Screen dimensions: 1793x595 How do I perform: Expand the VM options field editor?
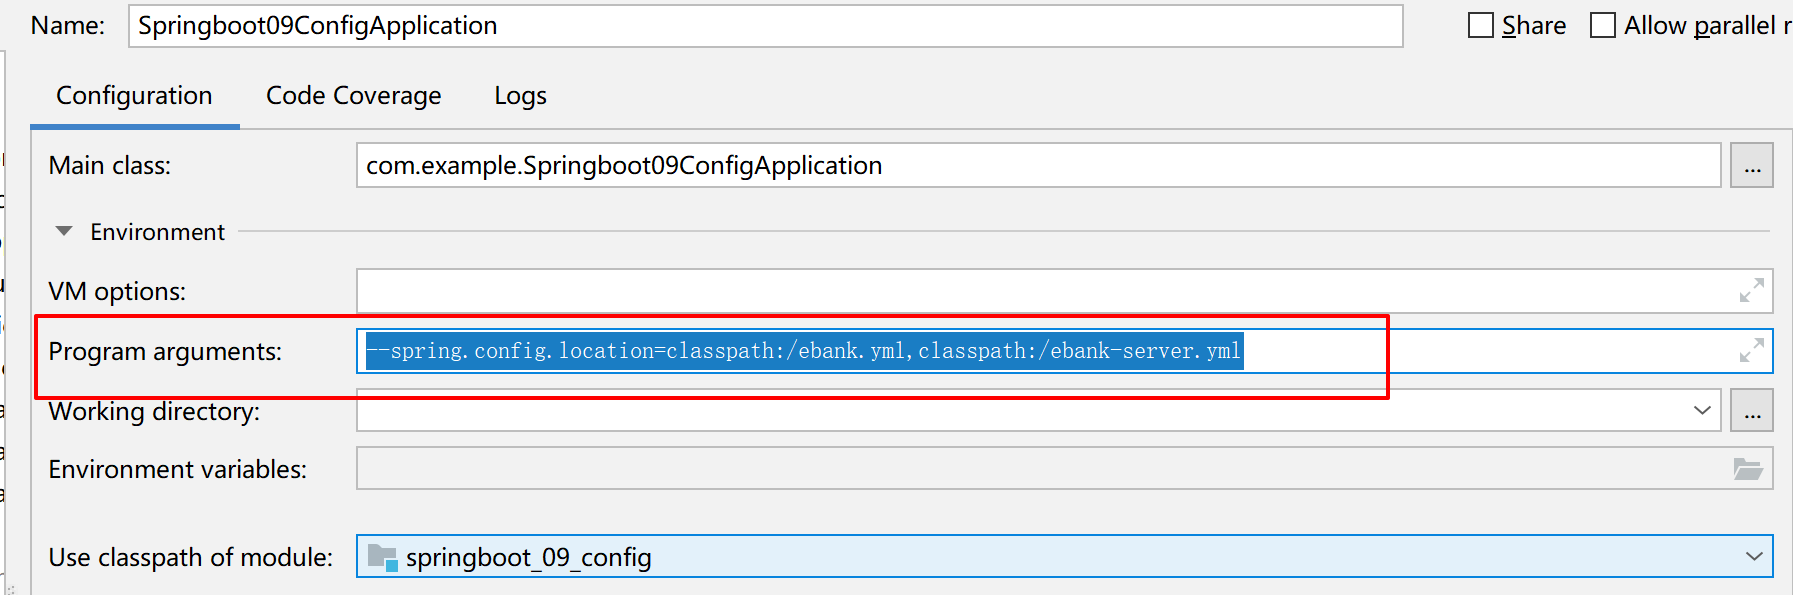click(x=1751, y=291)
